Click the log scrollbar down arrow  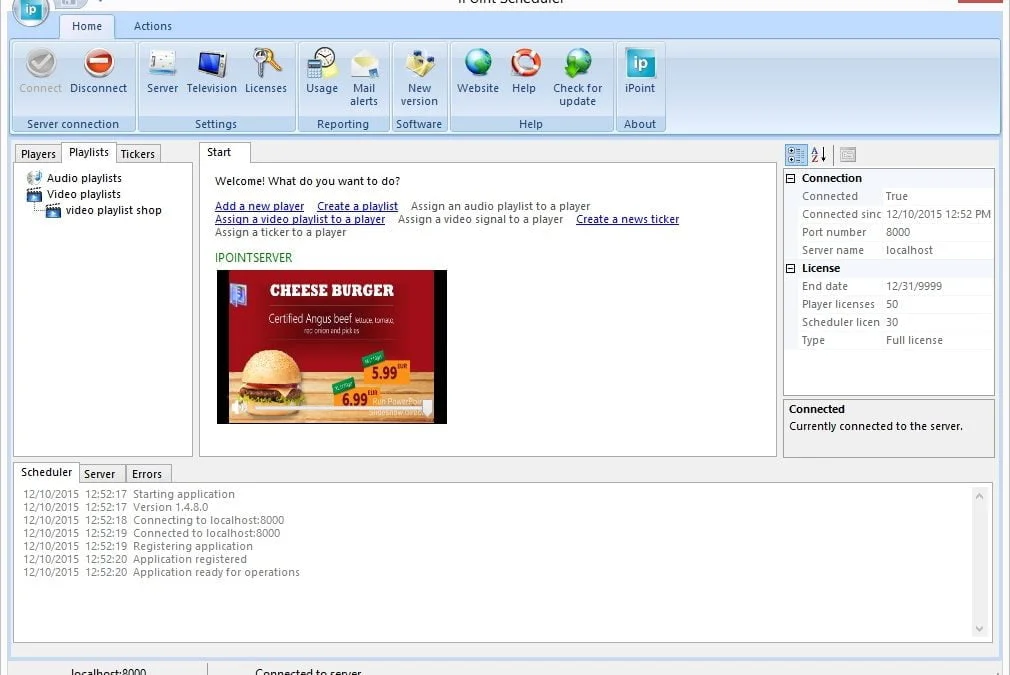point(979,629)
